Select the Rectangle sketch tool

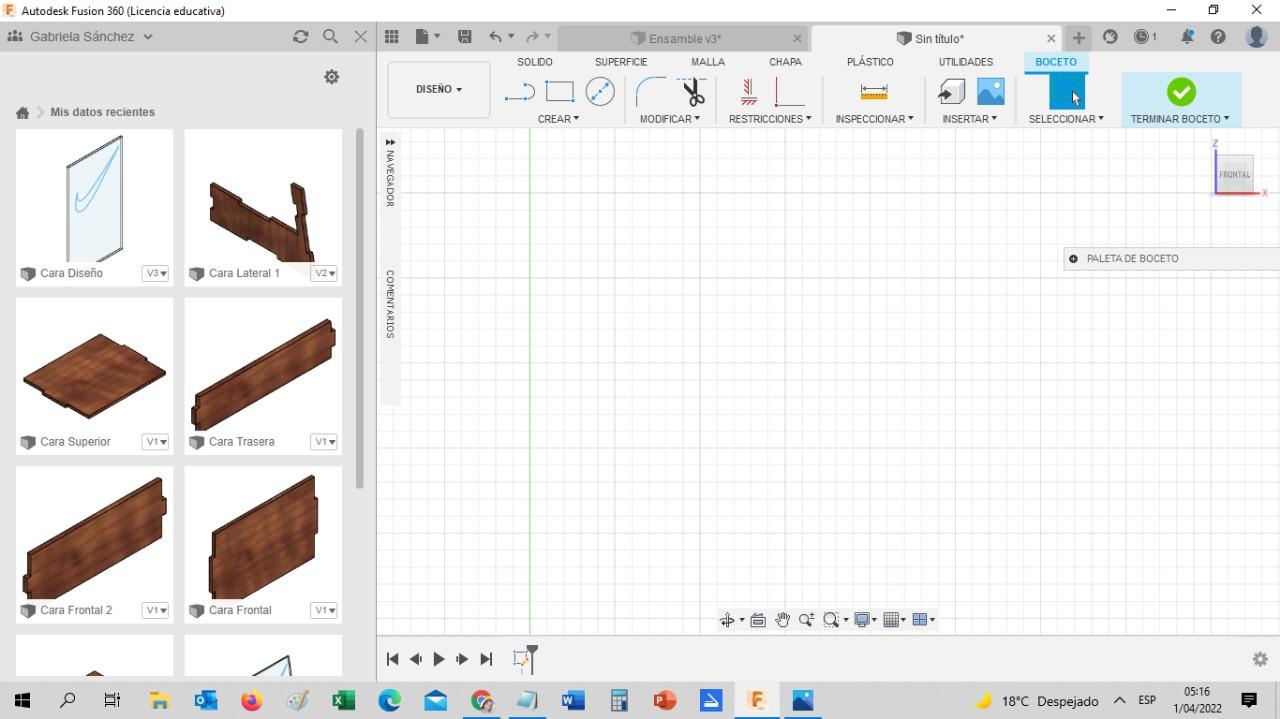(x=560, y=92)
